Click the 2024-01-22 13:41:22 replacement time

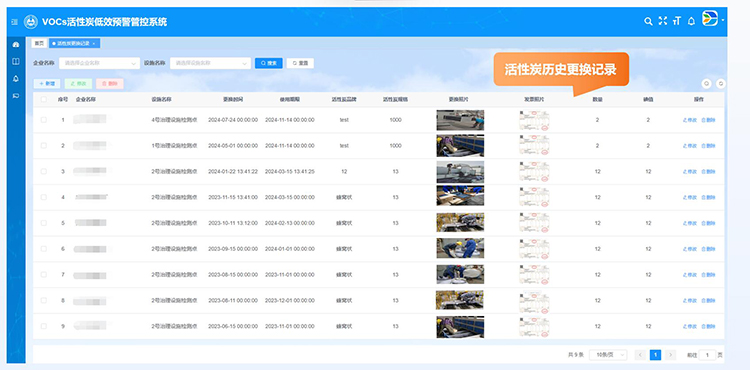[x=233, y=172]
